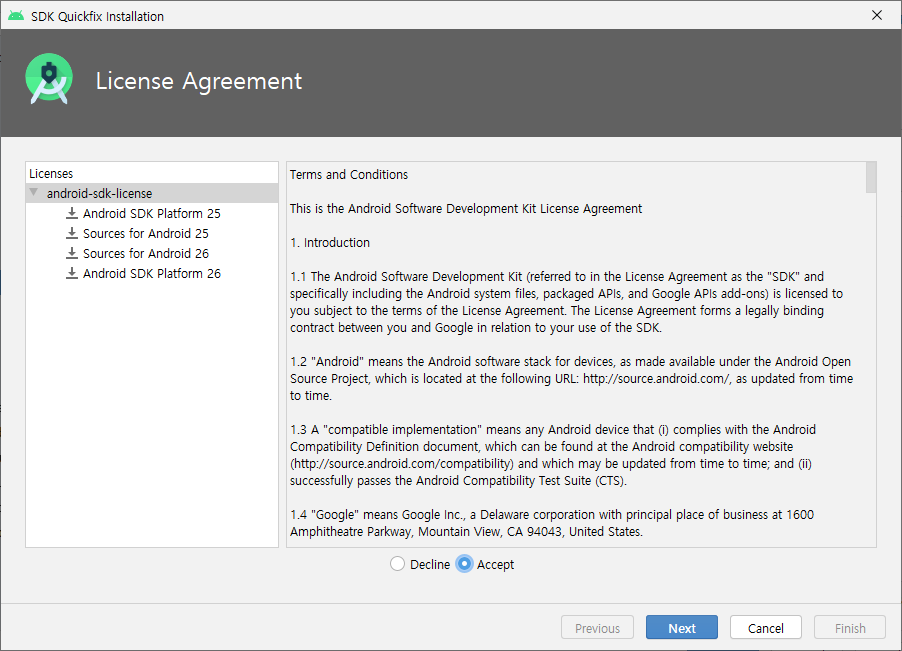Select Android SDK Platform 26 entry
Screen dimensions: 902x651
(151, 273)
